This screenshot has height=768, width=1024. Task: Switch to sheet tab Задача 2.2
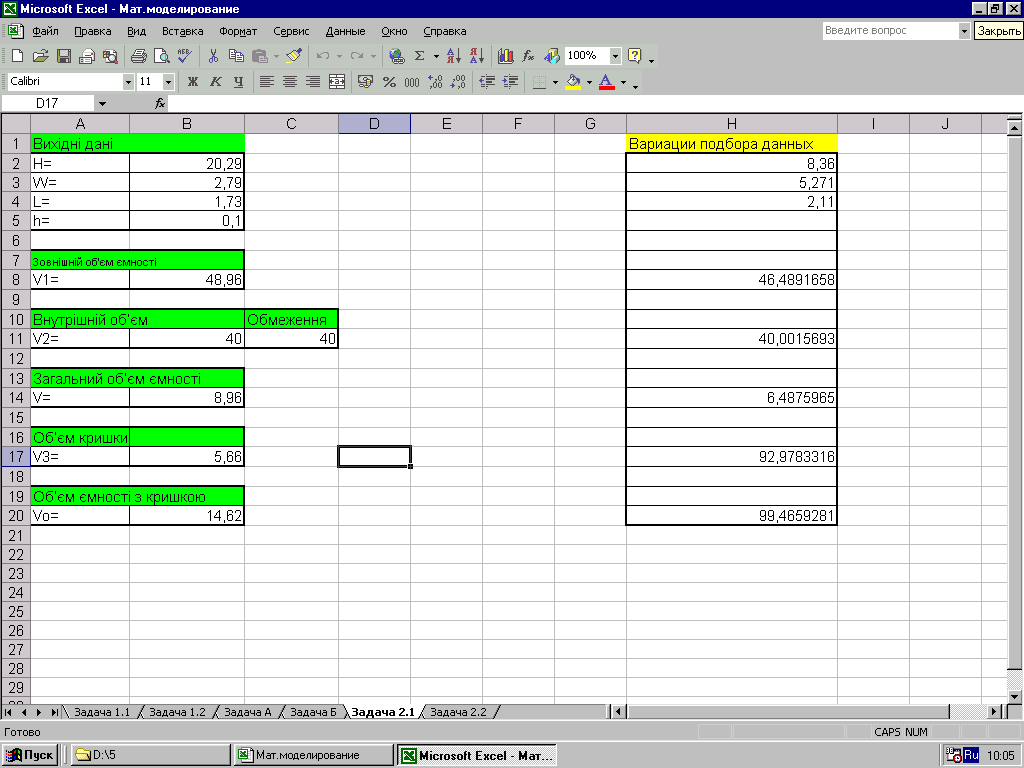[458, 712]
